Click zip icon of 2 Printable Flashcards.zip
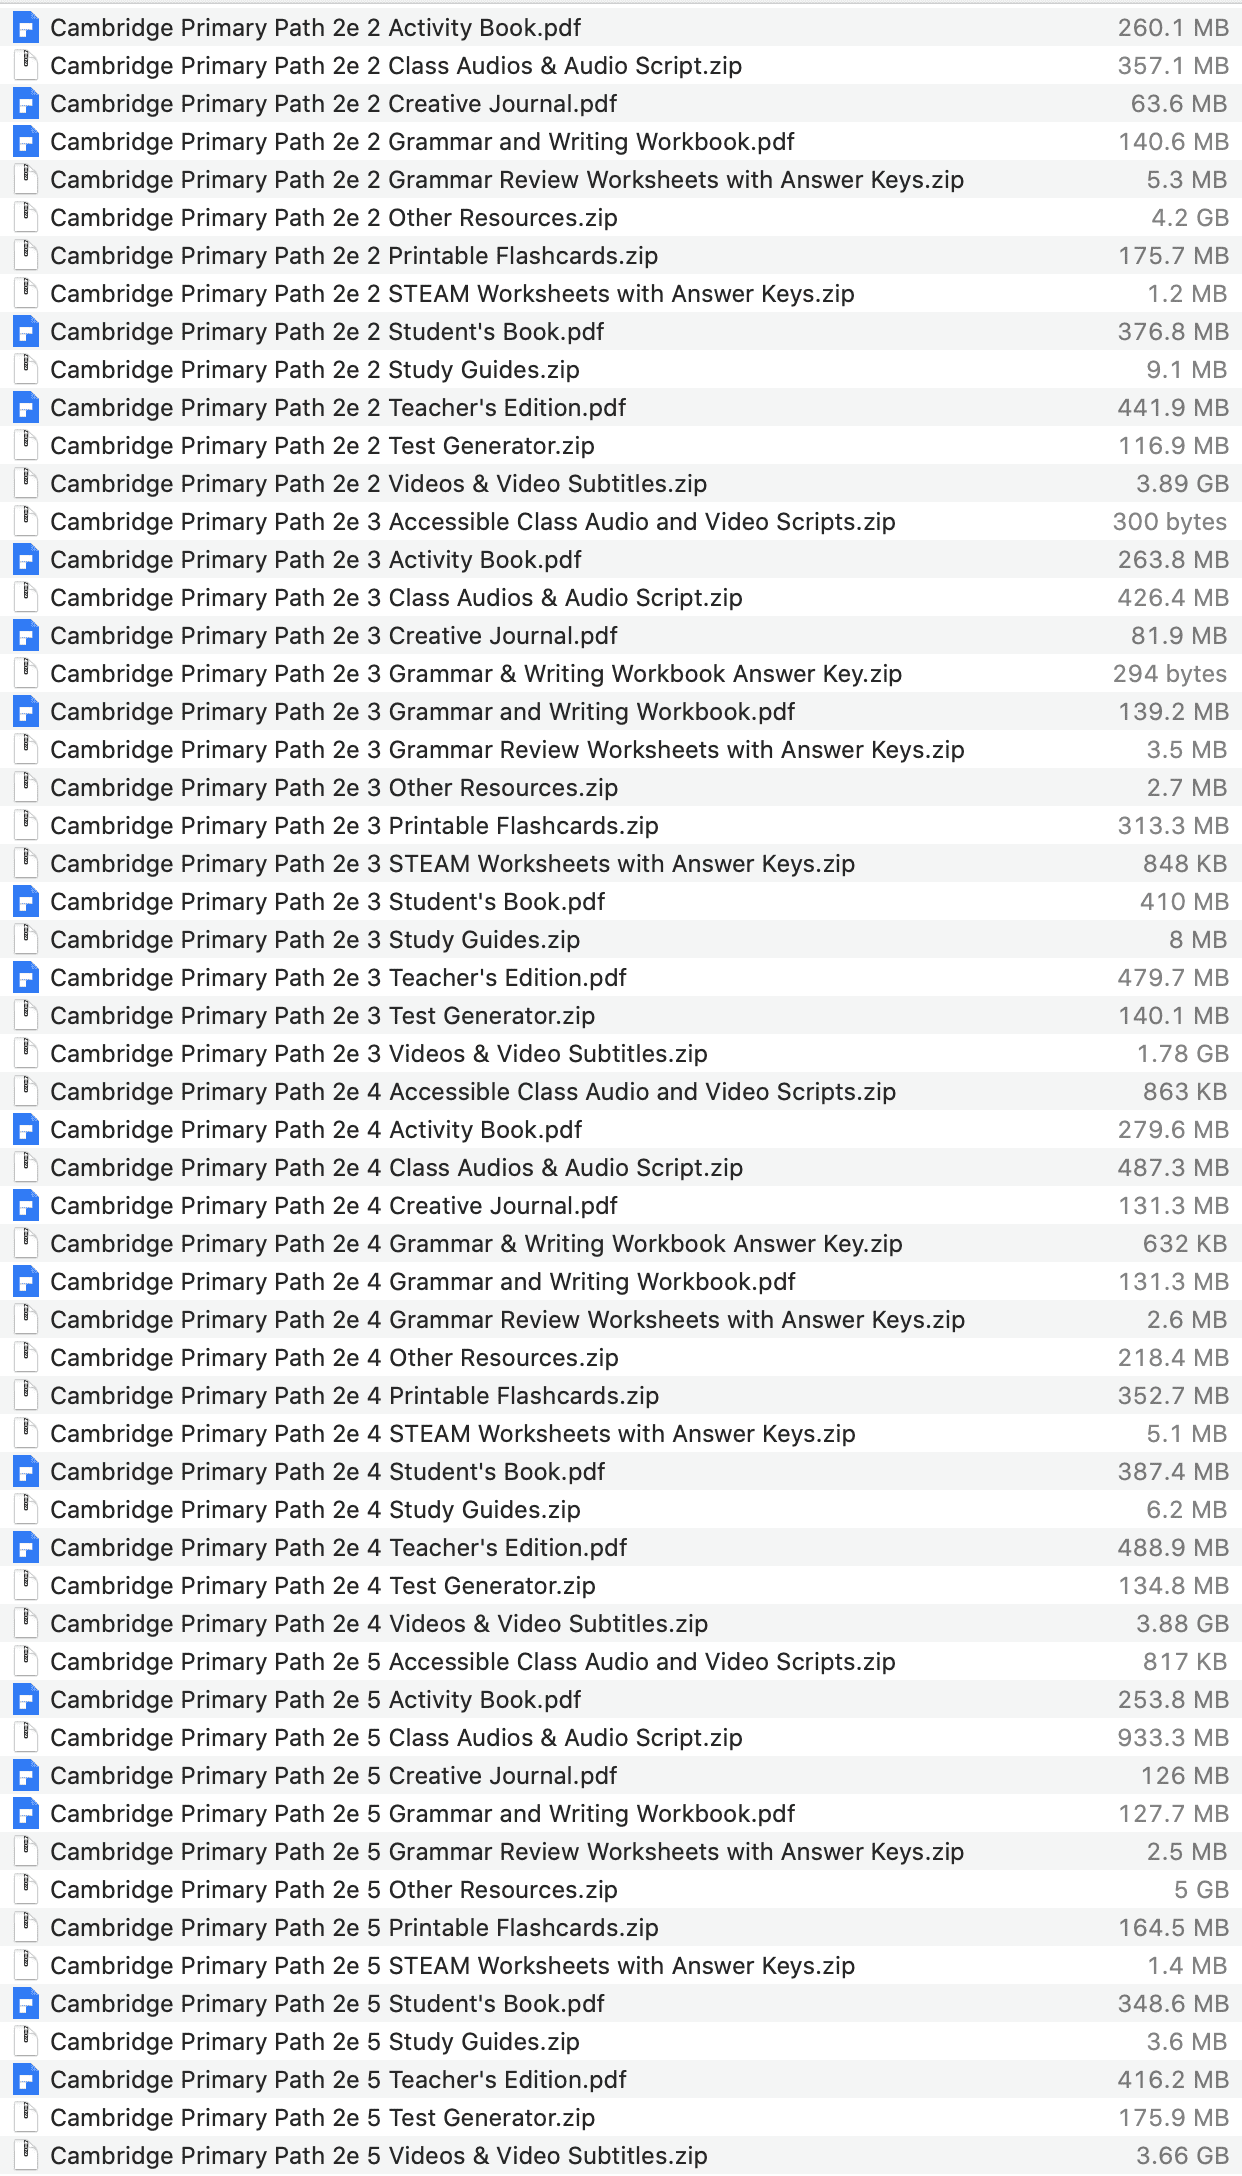The height and width of the screenshot is (2176, 1242). 26,256
